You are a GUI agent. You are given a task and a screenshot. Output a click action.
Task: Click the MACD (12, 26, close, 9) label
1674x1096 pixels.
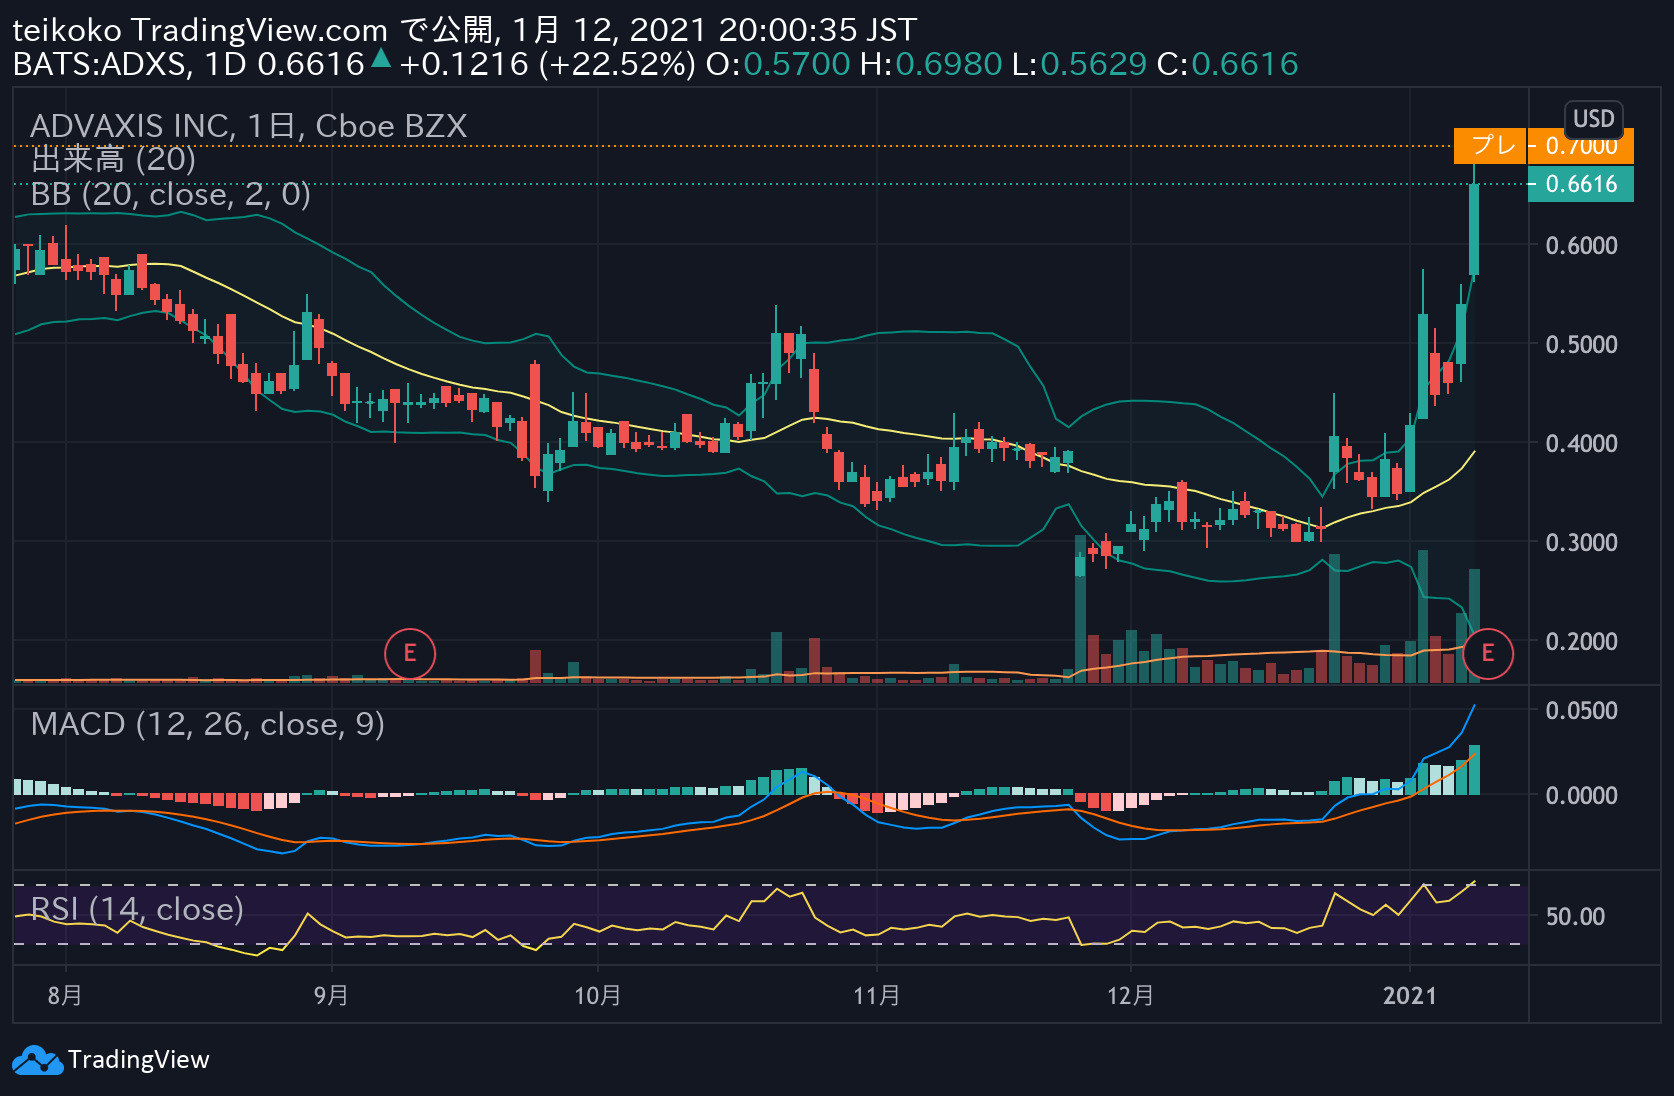point(207,723)
